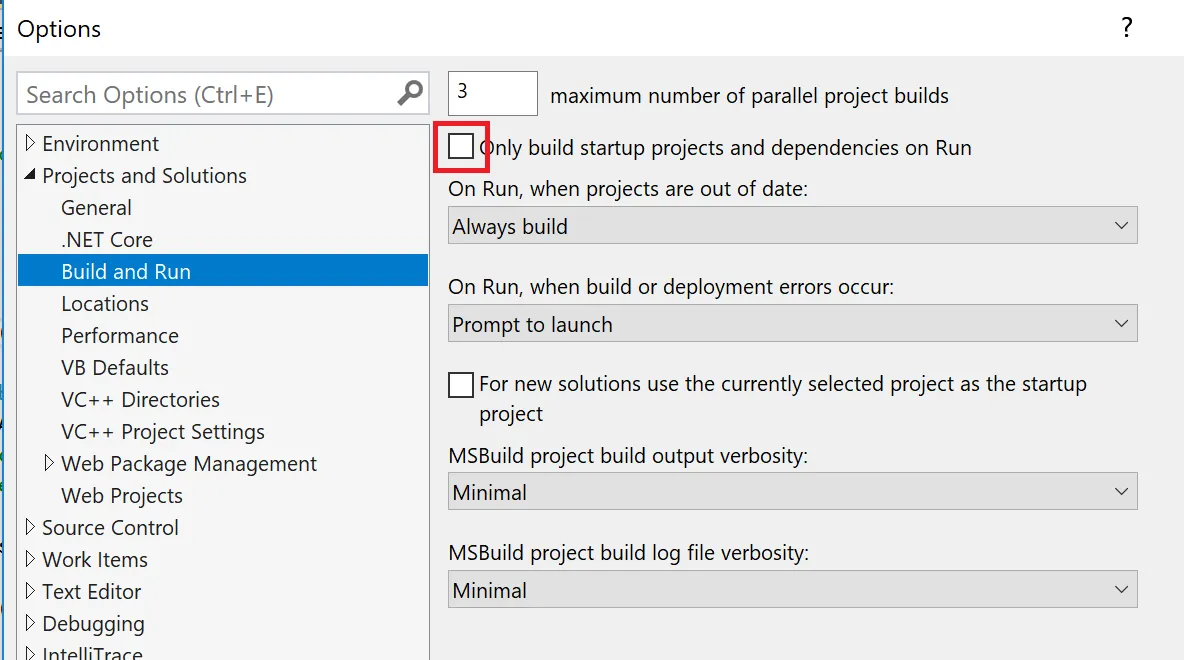Collapse the Projects and Solutions node
The image size is (1184, 660).
30,176
